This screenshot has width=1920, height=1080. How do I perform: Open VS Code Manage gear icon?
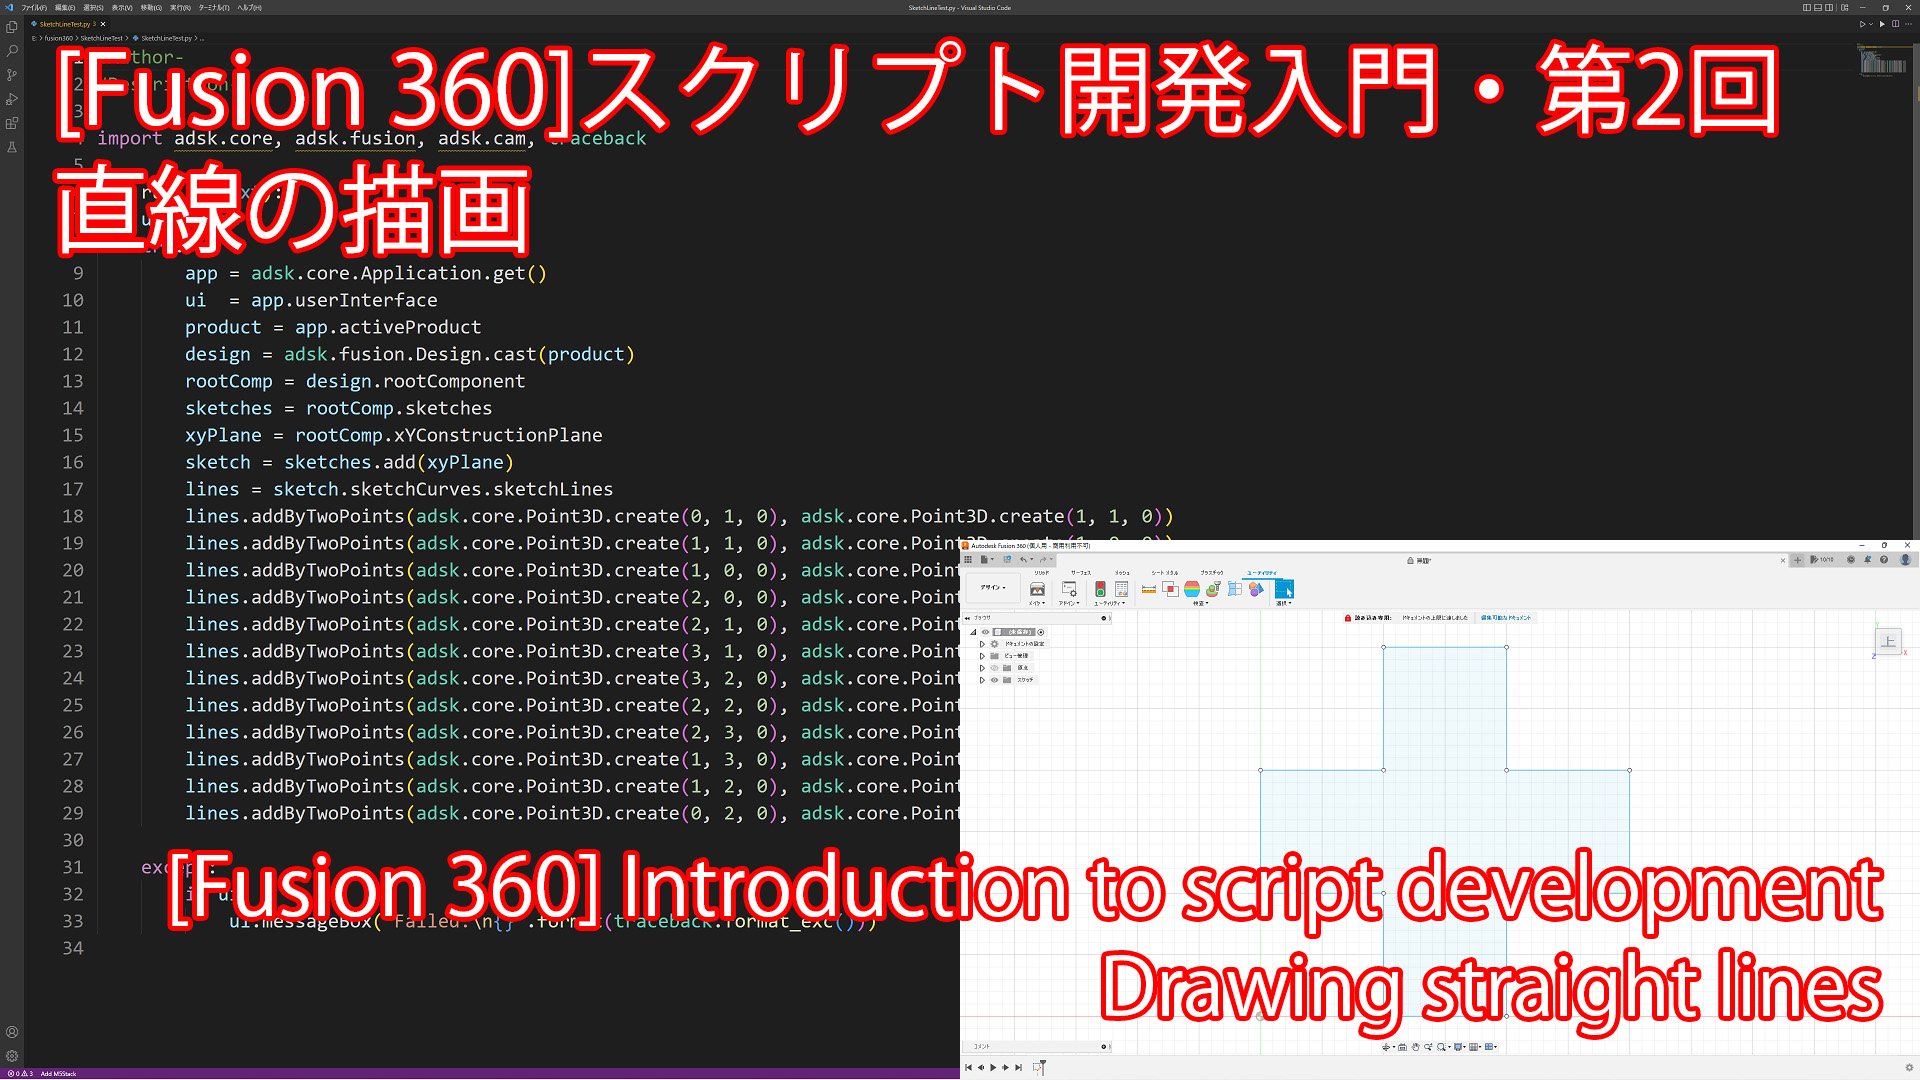point(12,1056)
